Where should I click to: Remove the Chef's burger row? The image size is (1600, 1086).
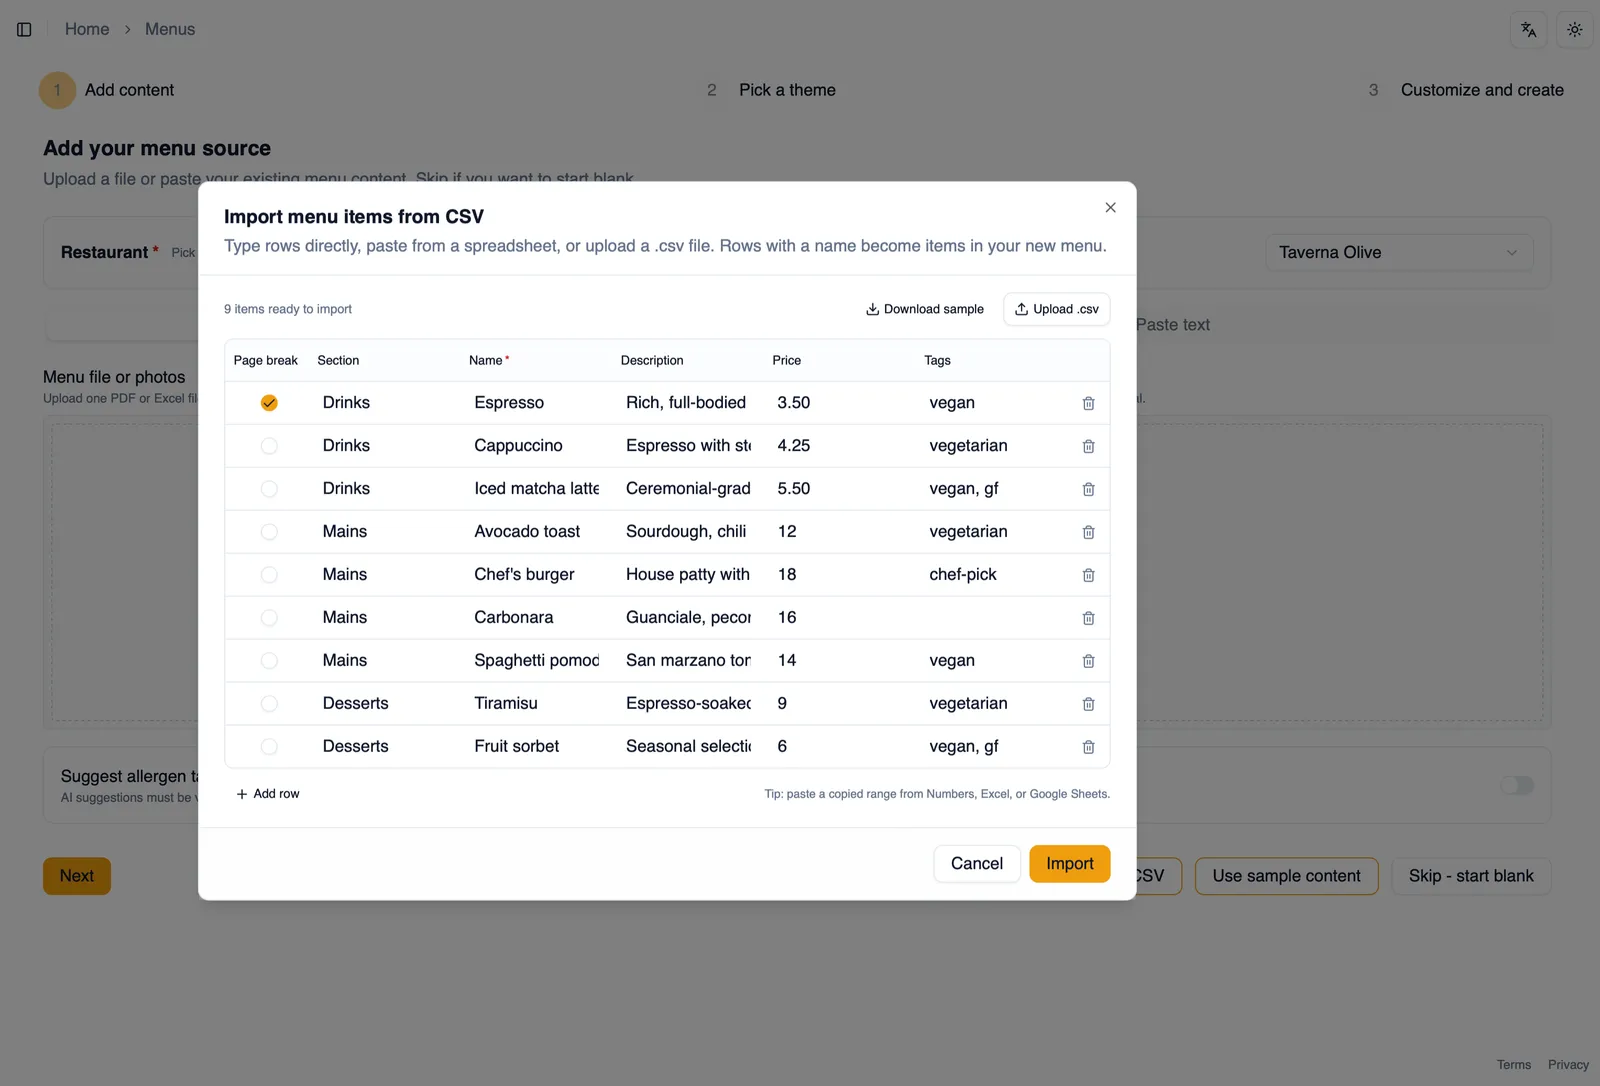(x=1088, y=575)
